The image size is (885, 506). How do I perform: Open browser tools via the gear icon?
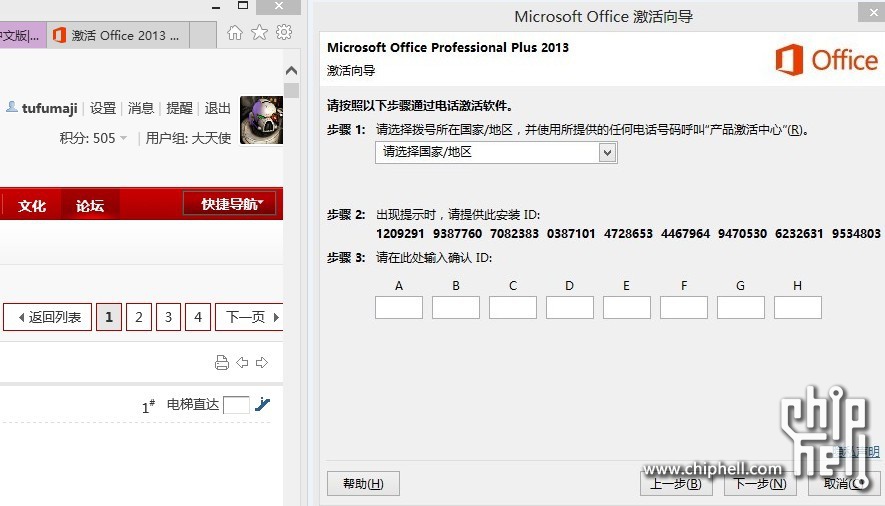click(x=284, y=32)
